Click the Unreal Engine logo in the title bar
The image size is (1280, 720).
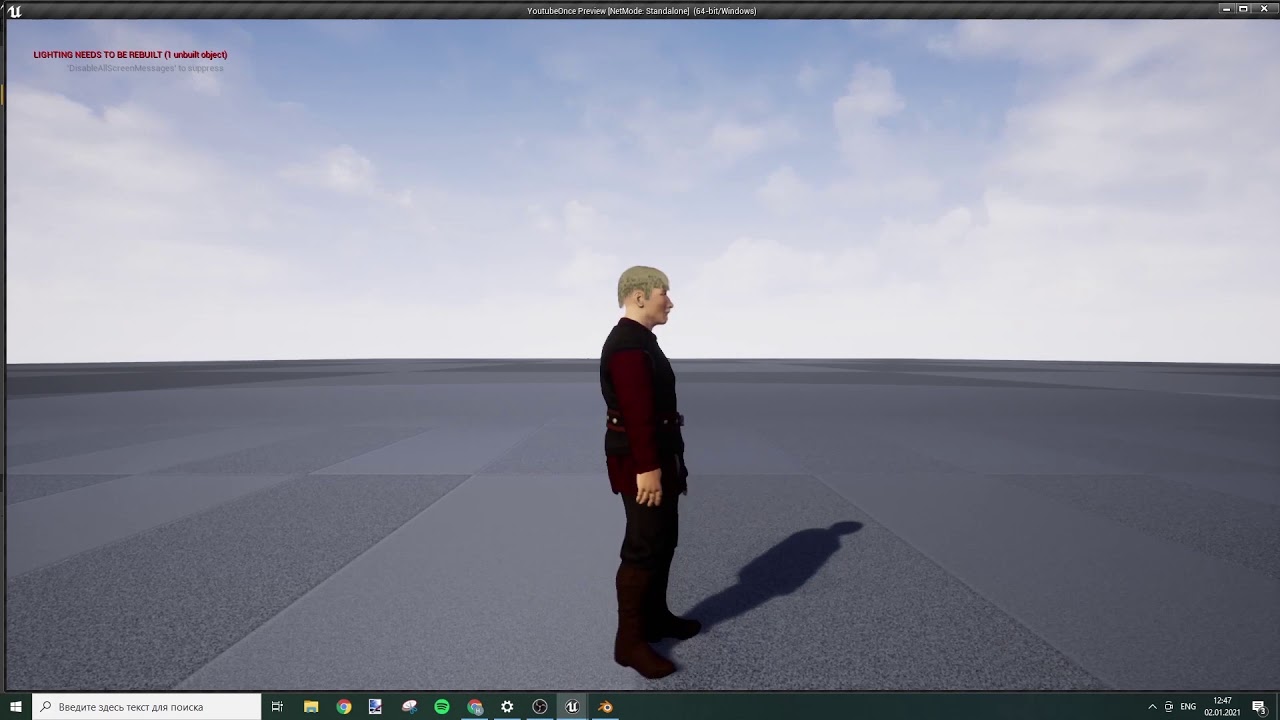point(14,11)
